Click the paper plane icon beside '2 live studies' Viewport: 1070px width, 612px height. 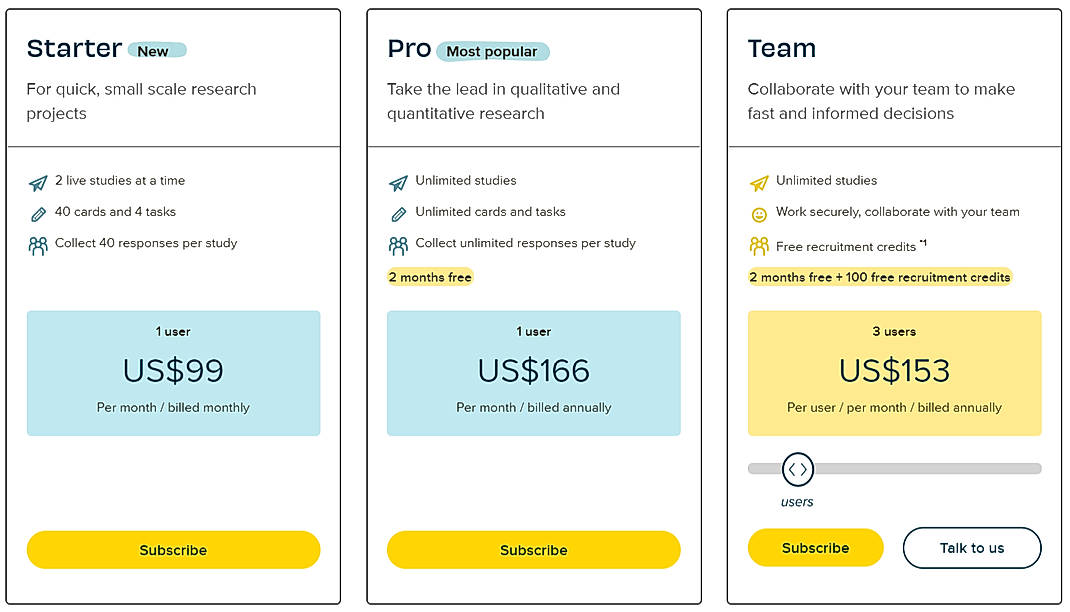click(x=37, y=180)
